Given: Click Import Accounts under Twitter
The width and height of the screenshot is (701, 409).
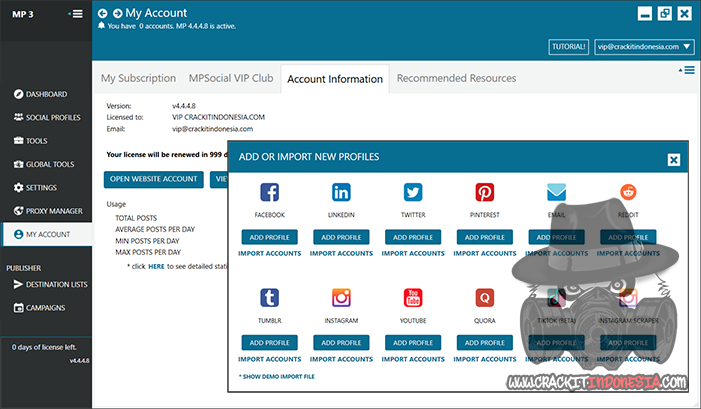Looking at the screenshot, I should 413,254.
